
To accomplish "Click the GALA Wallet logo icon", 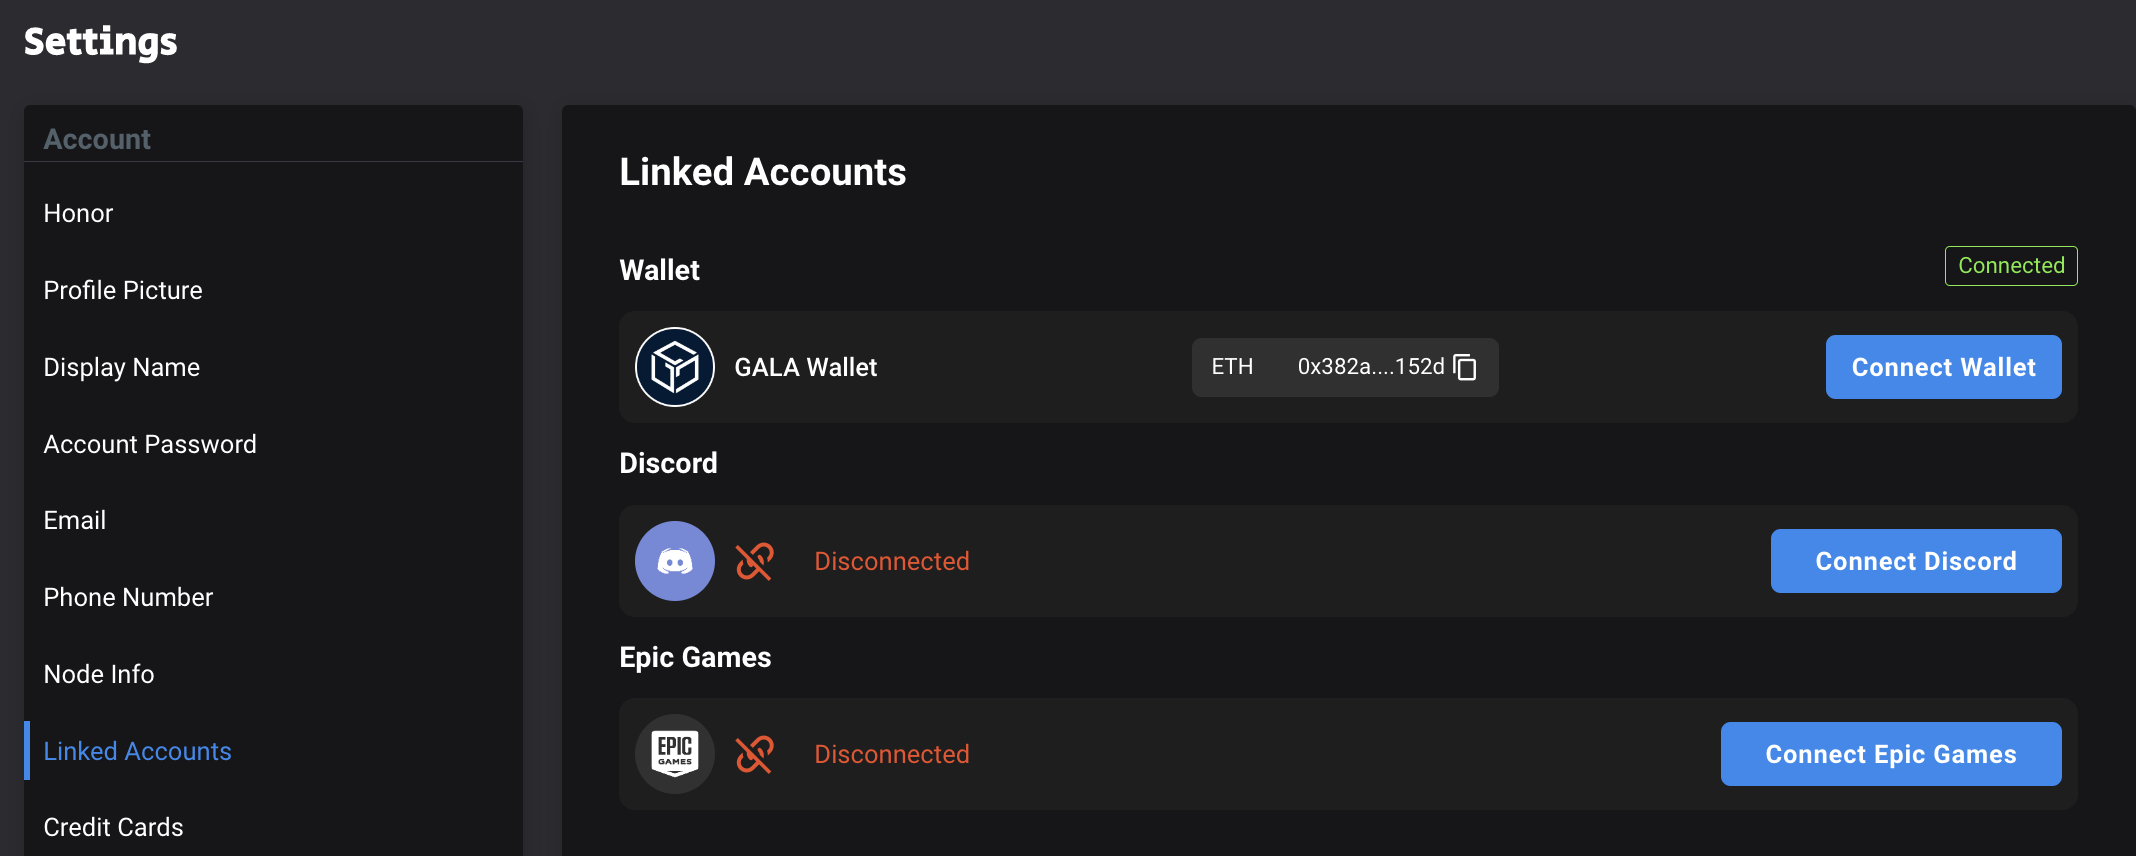I will (675, 367).
